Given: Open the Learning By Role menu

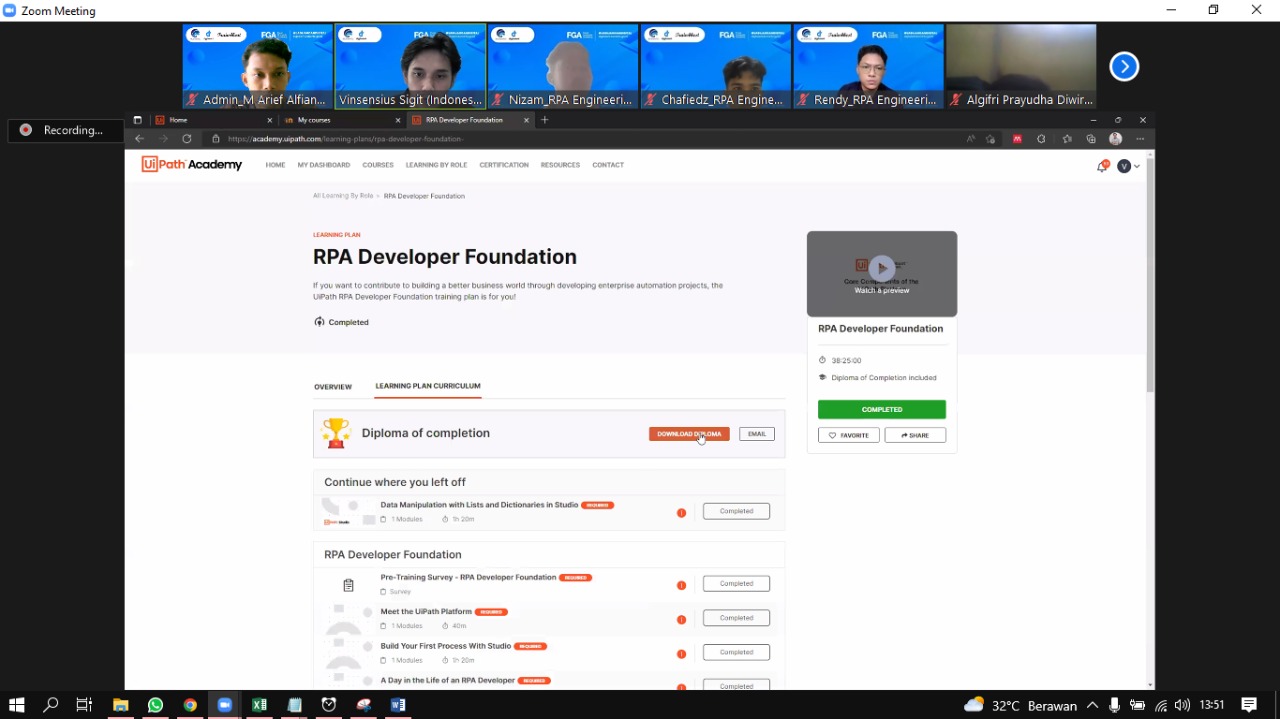Looking at the screenshot, I should [436, 165].
